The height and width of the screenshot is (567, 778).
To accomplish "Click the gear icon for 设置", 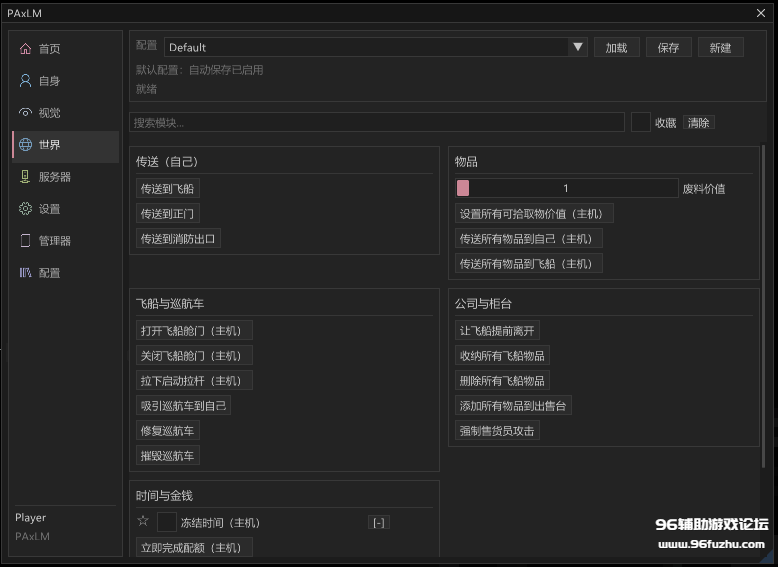I will tap(25, 209).
